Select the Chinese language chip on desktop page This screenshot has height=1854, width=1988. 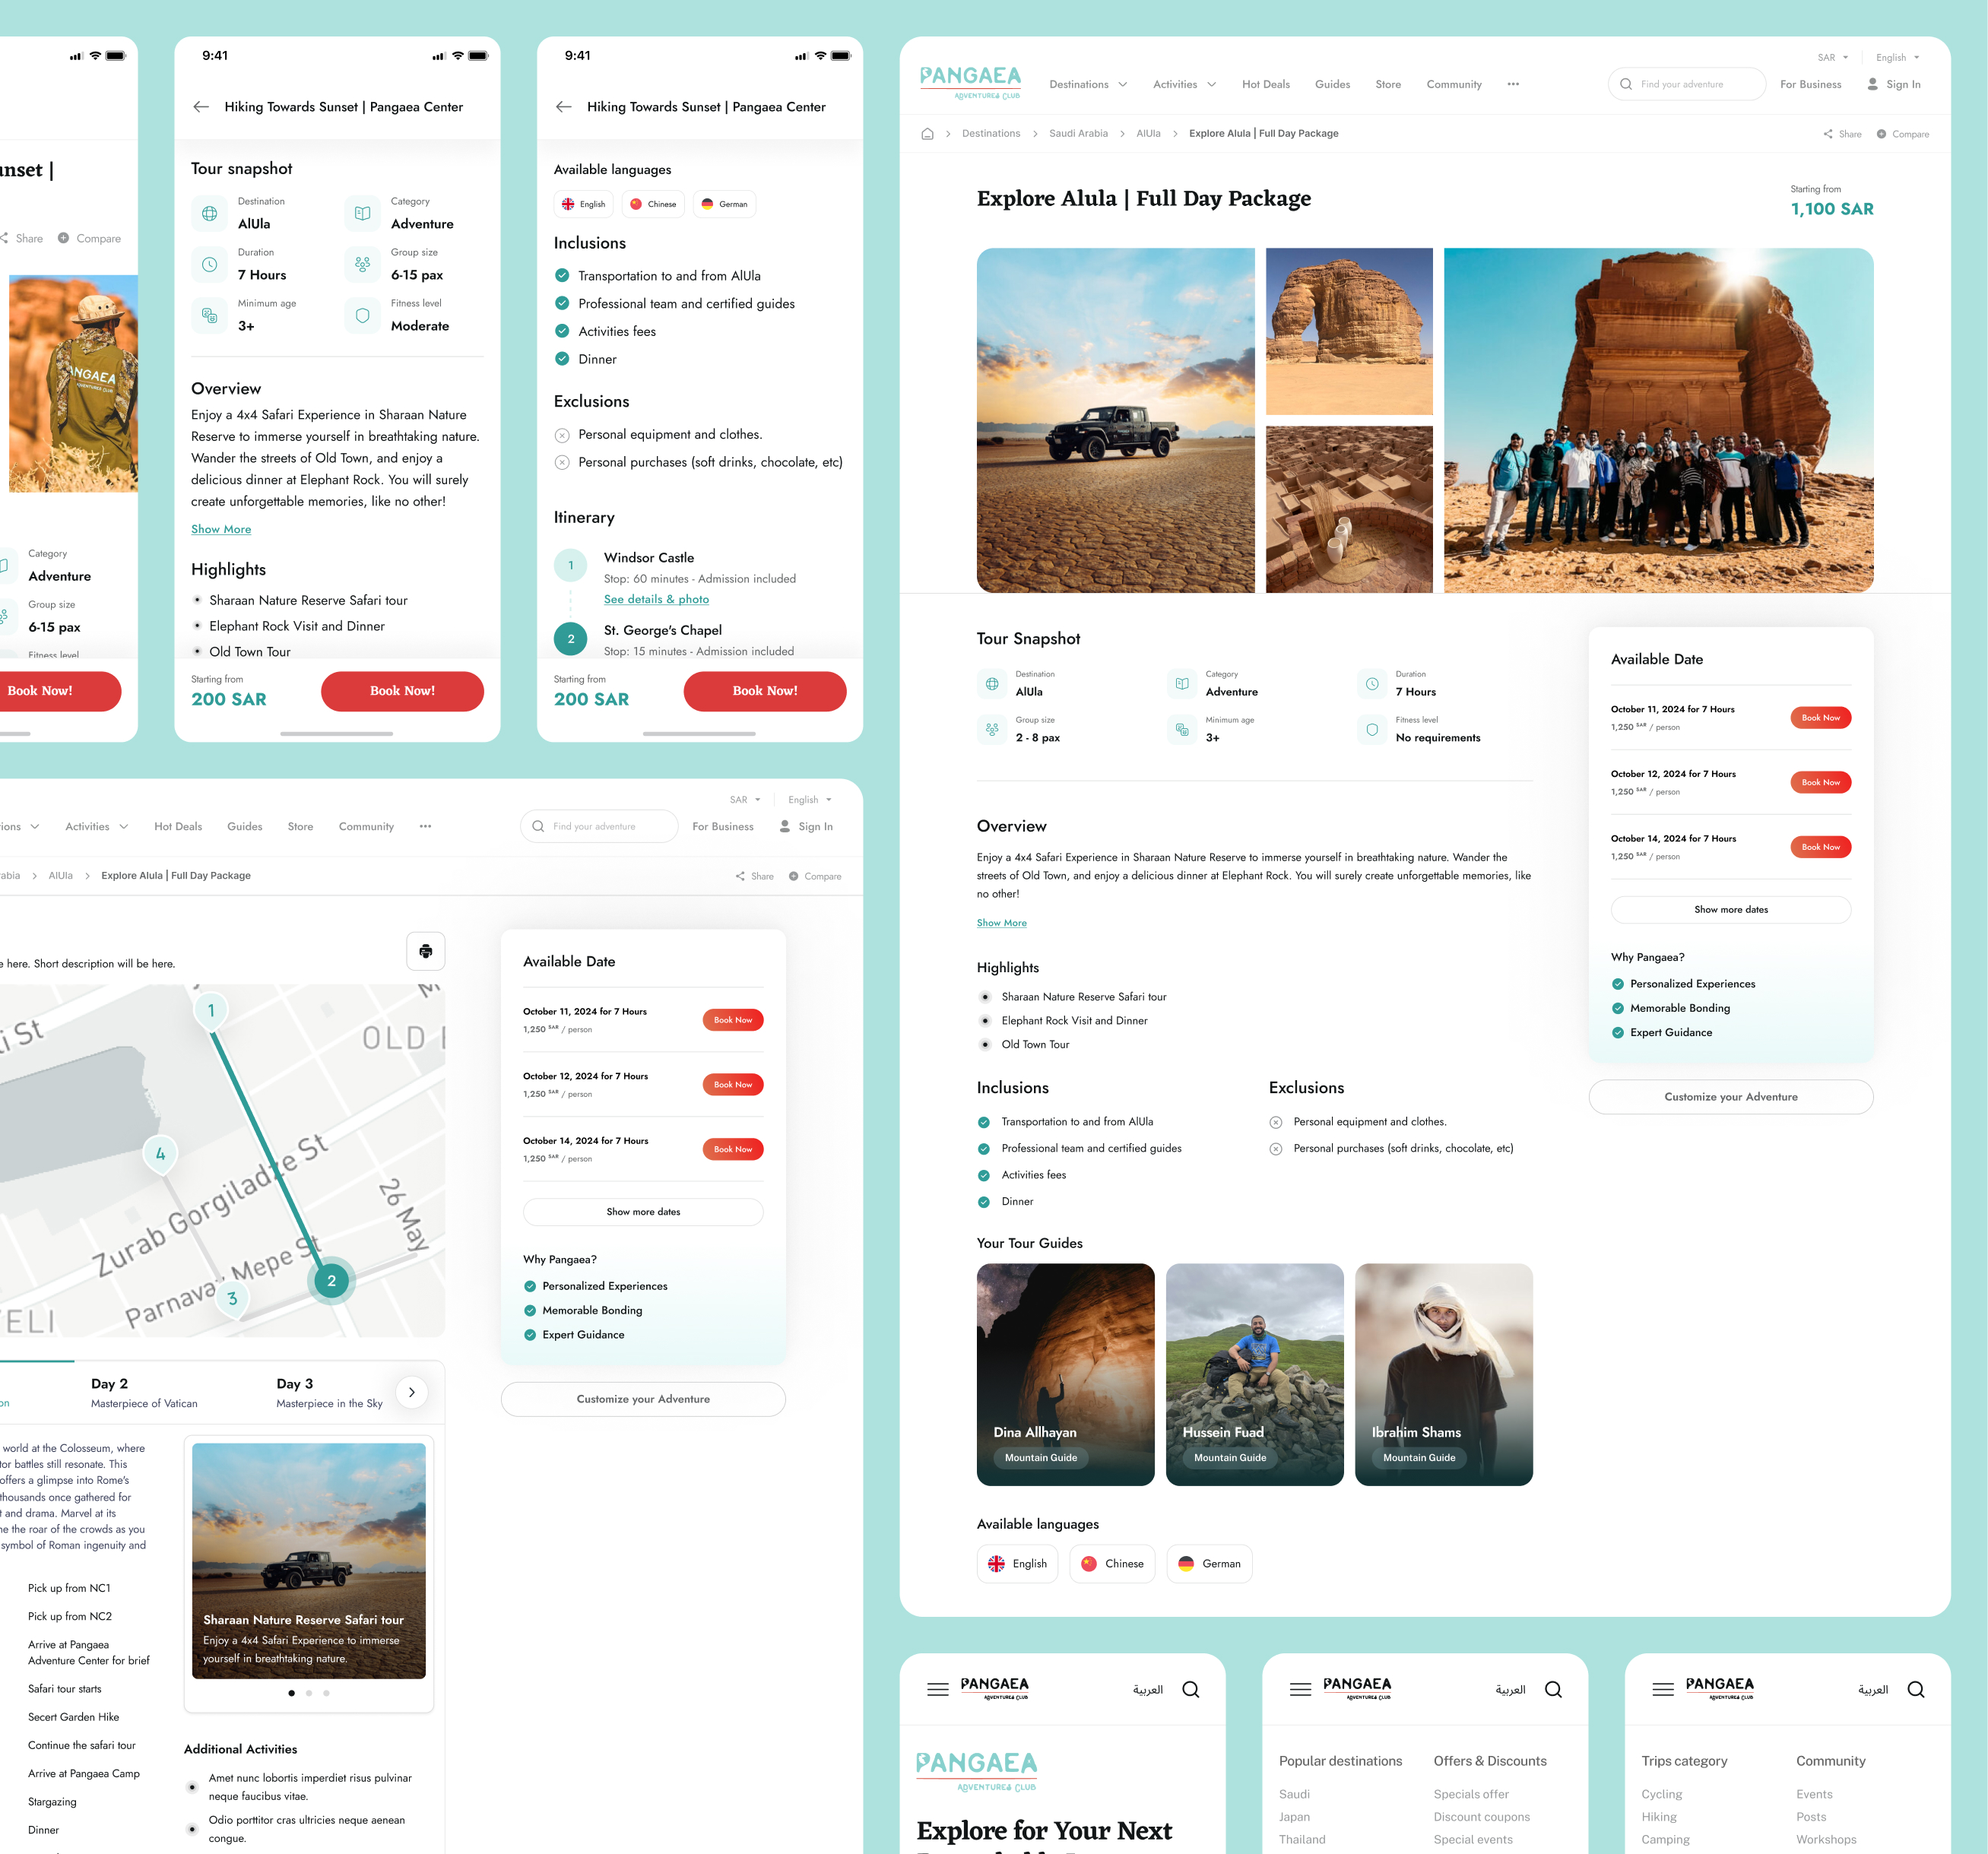click(x=1112, y=1564)
